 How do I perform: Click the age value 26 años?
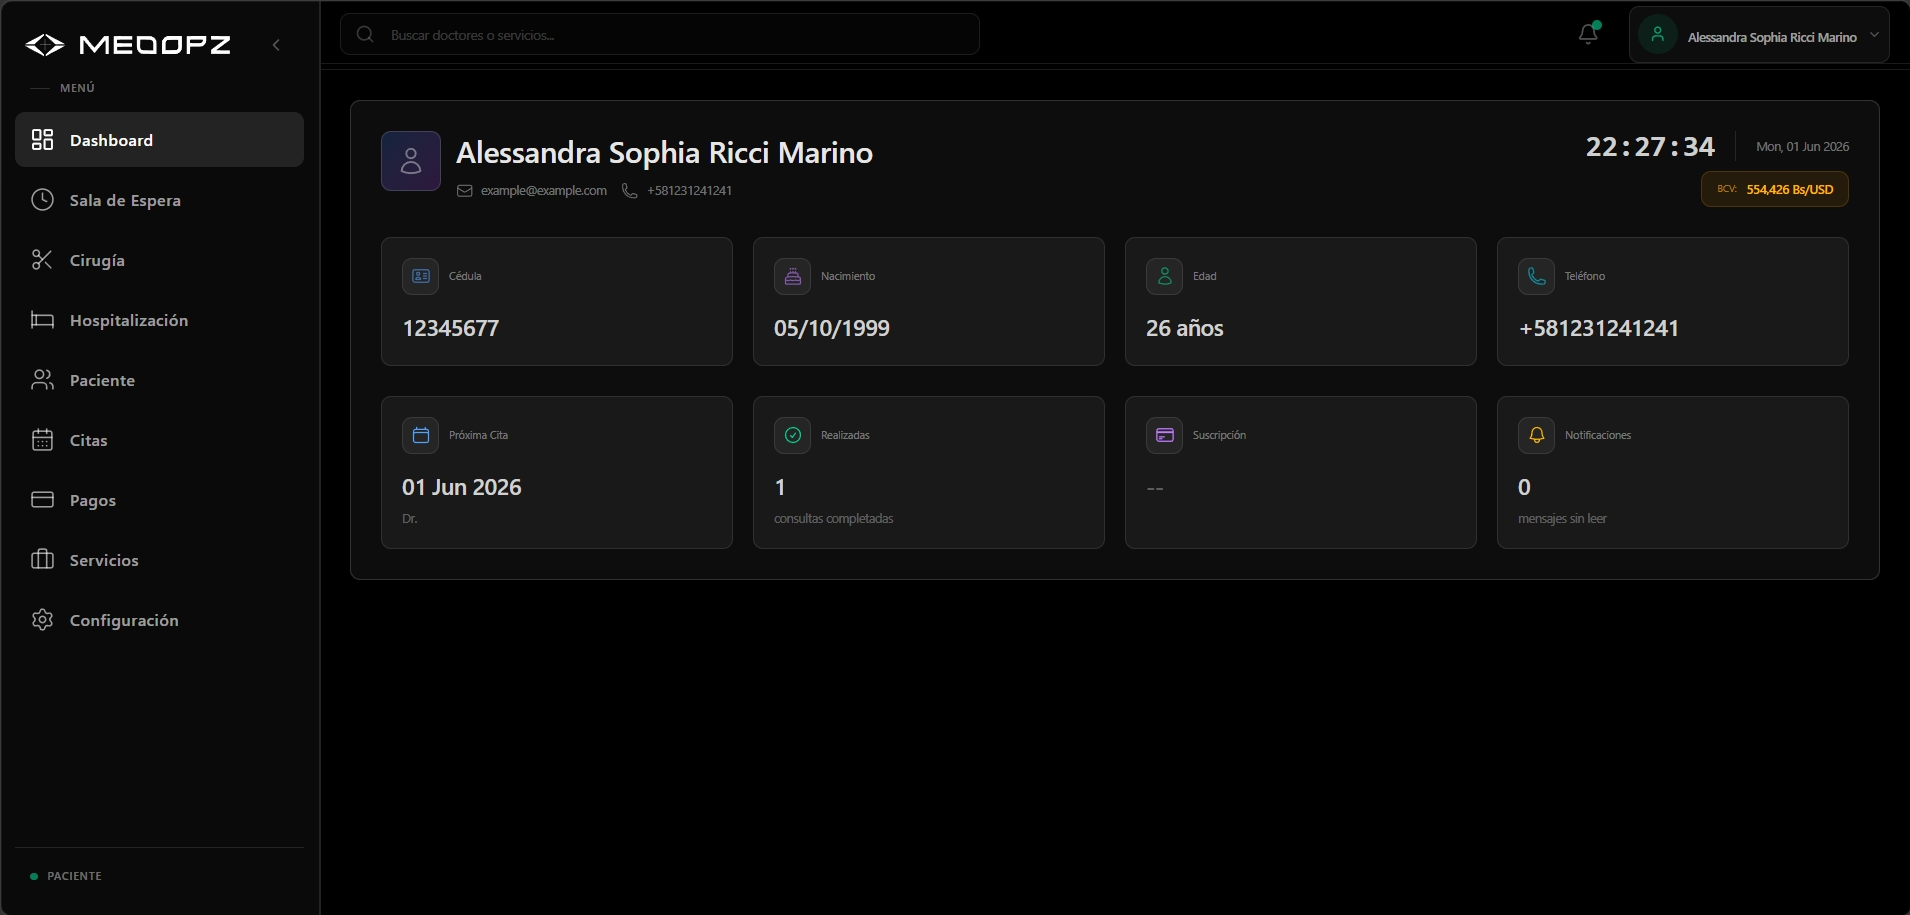pos(1185,328)
